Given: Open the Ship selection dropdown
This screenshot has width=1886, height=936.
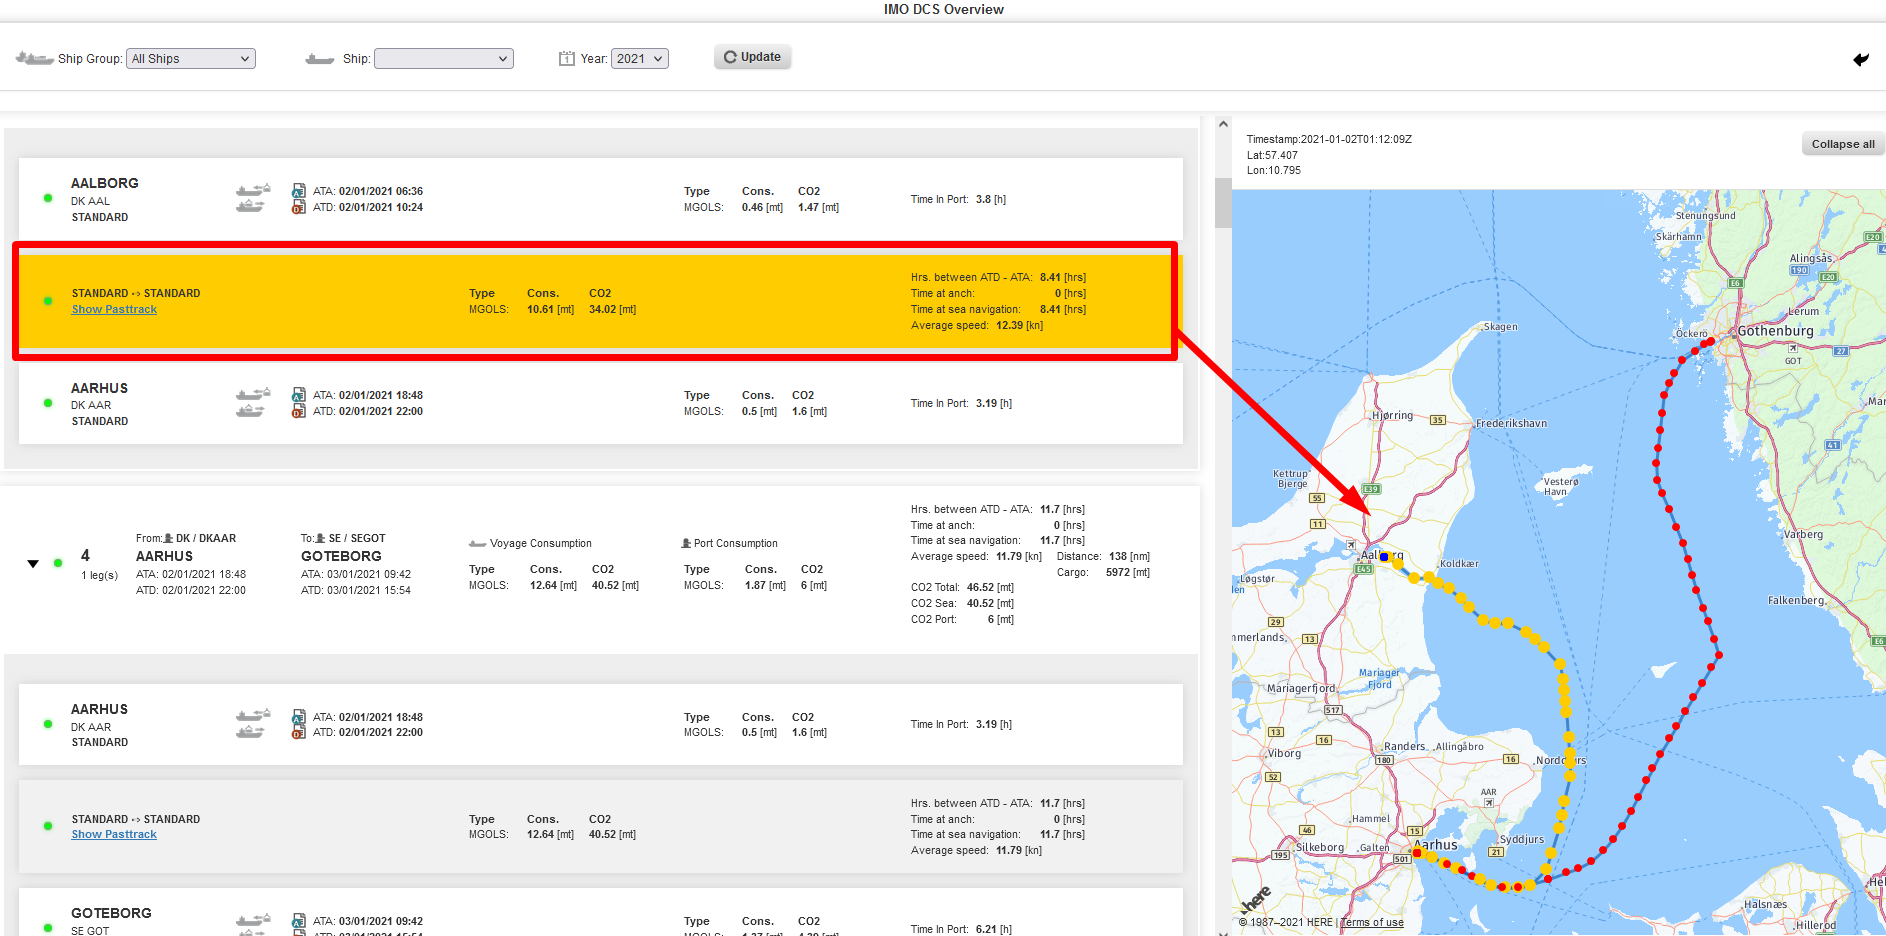Looking at the screenshot, I should coord(444,59).
